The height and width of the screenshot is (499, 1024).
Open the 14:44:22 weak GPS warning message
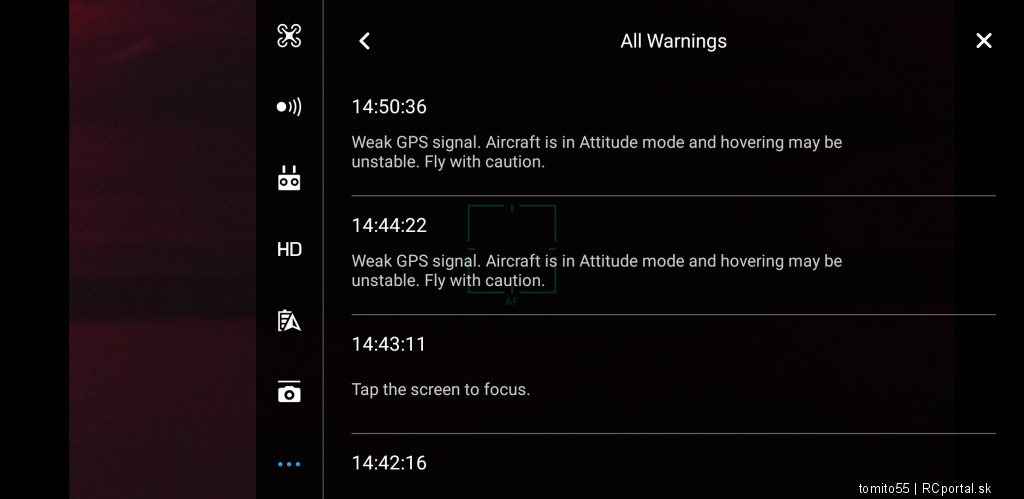tap(597, 270)
